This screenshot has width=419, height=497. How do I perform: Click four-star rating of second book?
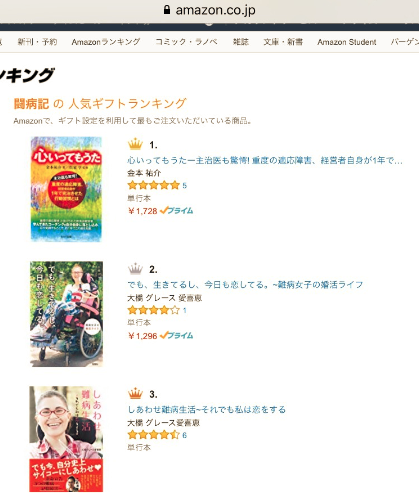(154, 310)
